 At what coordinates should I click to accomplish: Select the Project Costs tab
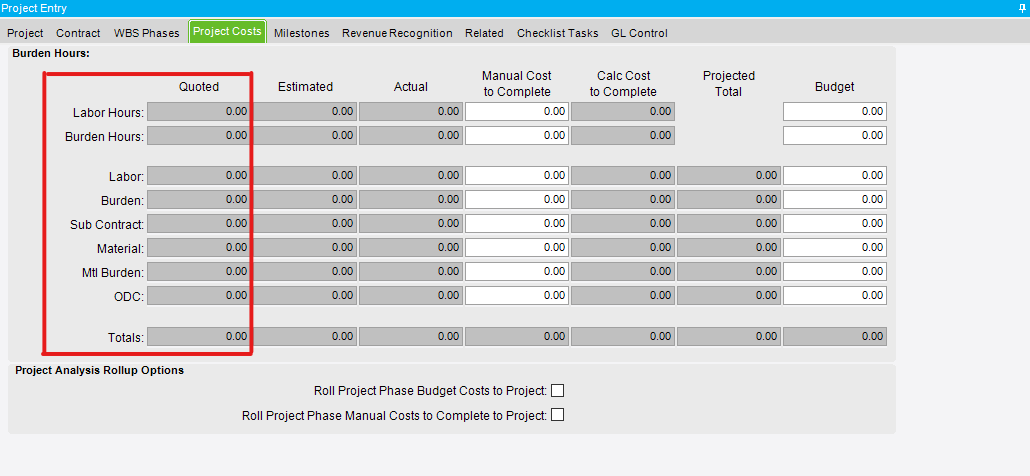click(x=227, y=32)
